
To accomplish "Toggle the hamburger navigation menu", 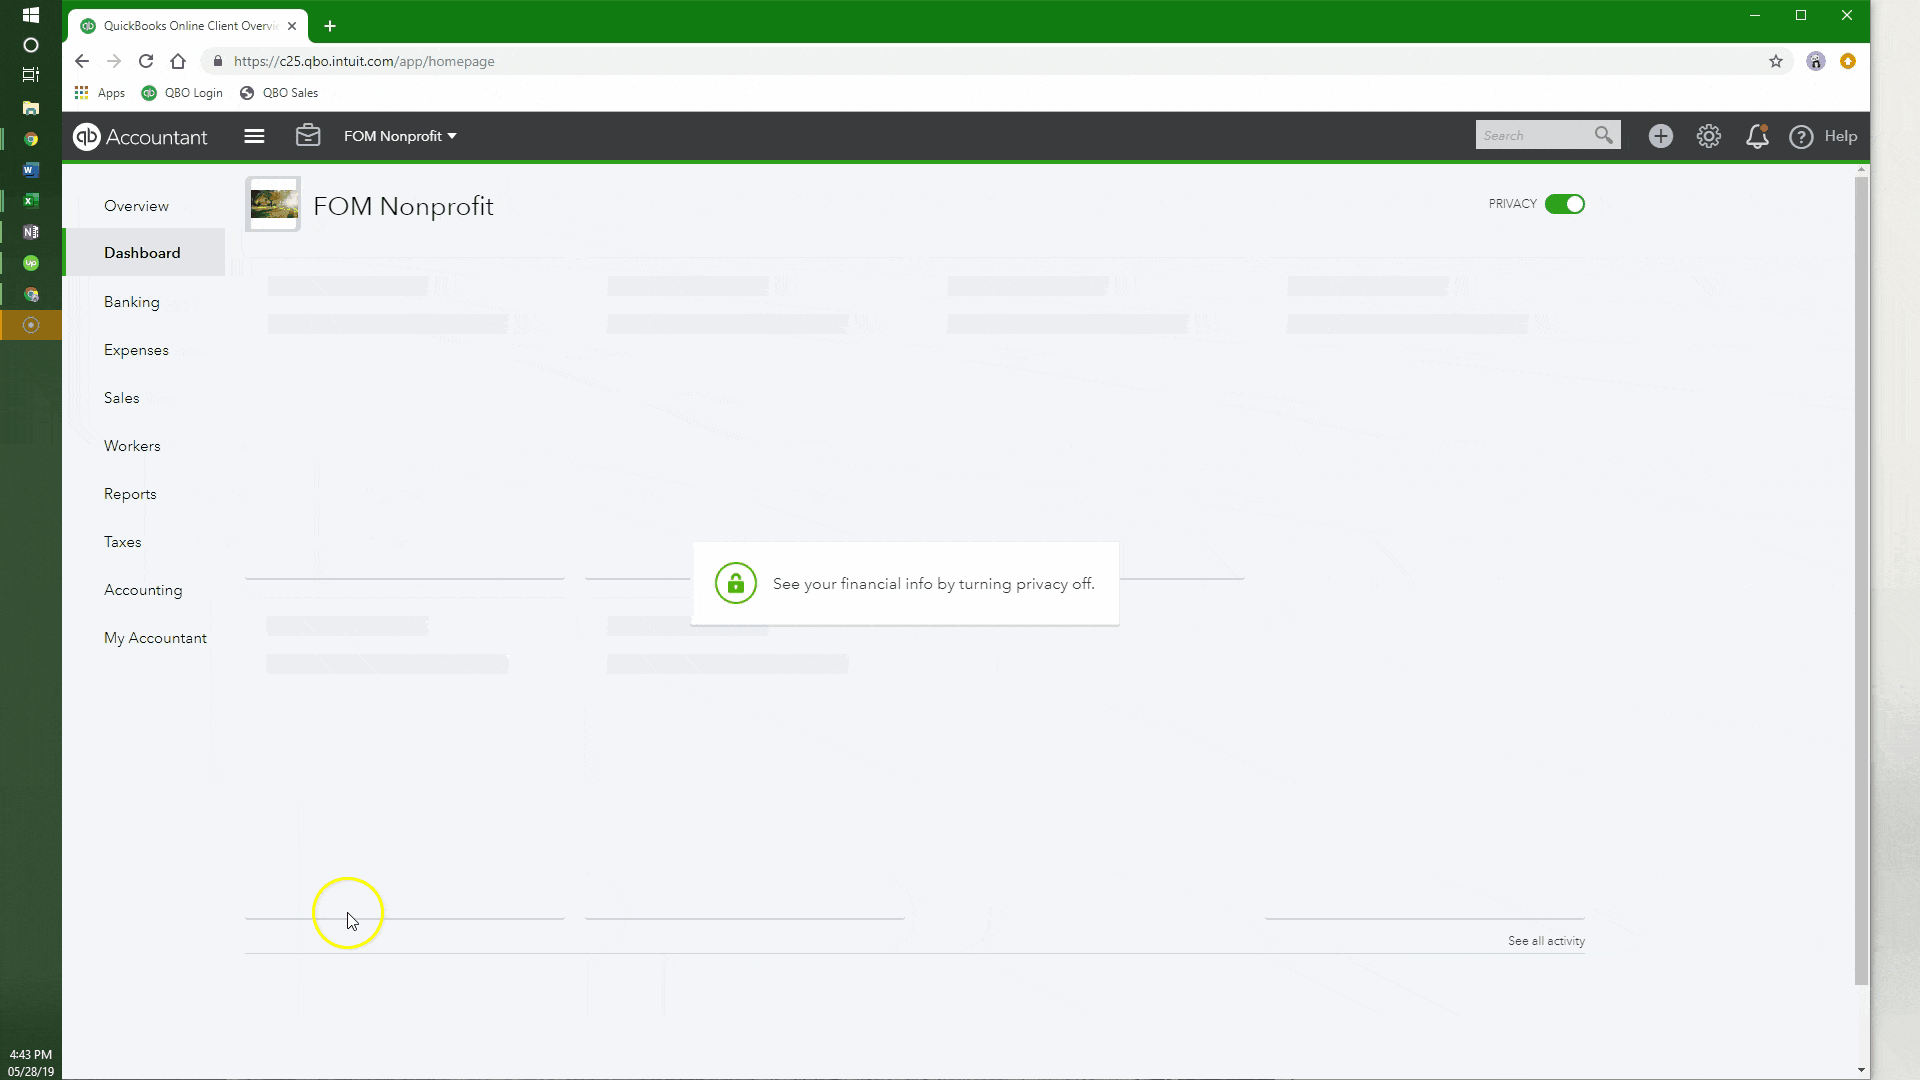I will [254, 136].
